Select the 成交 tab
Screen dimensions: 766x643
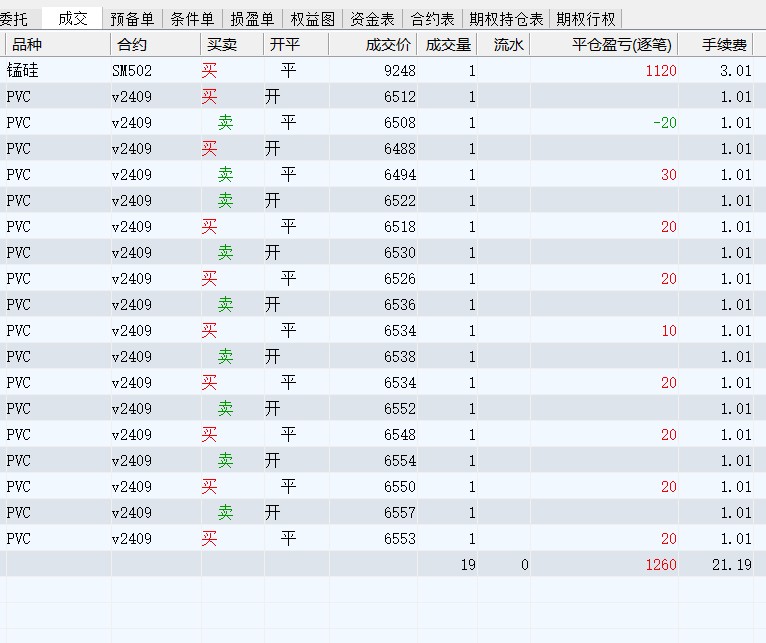72,19
